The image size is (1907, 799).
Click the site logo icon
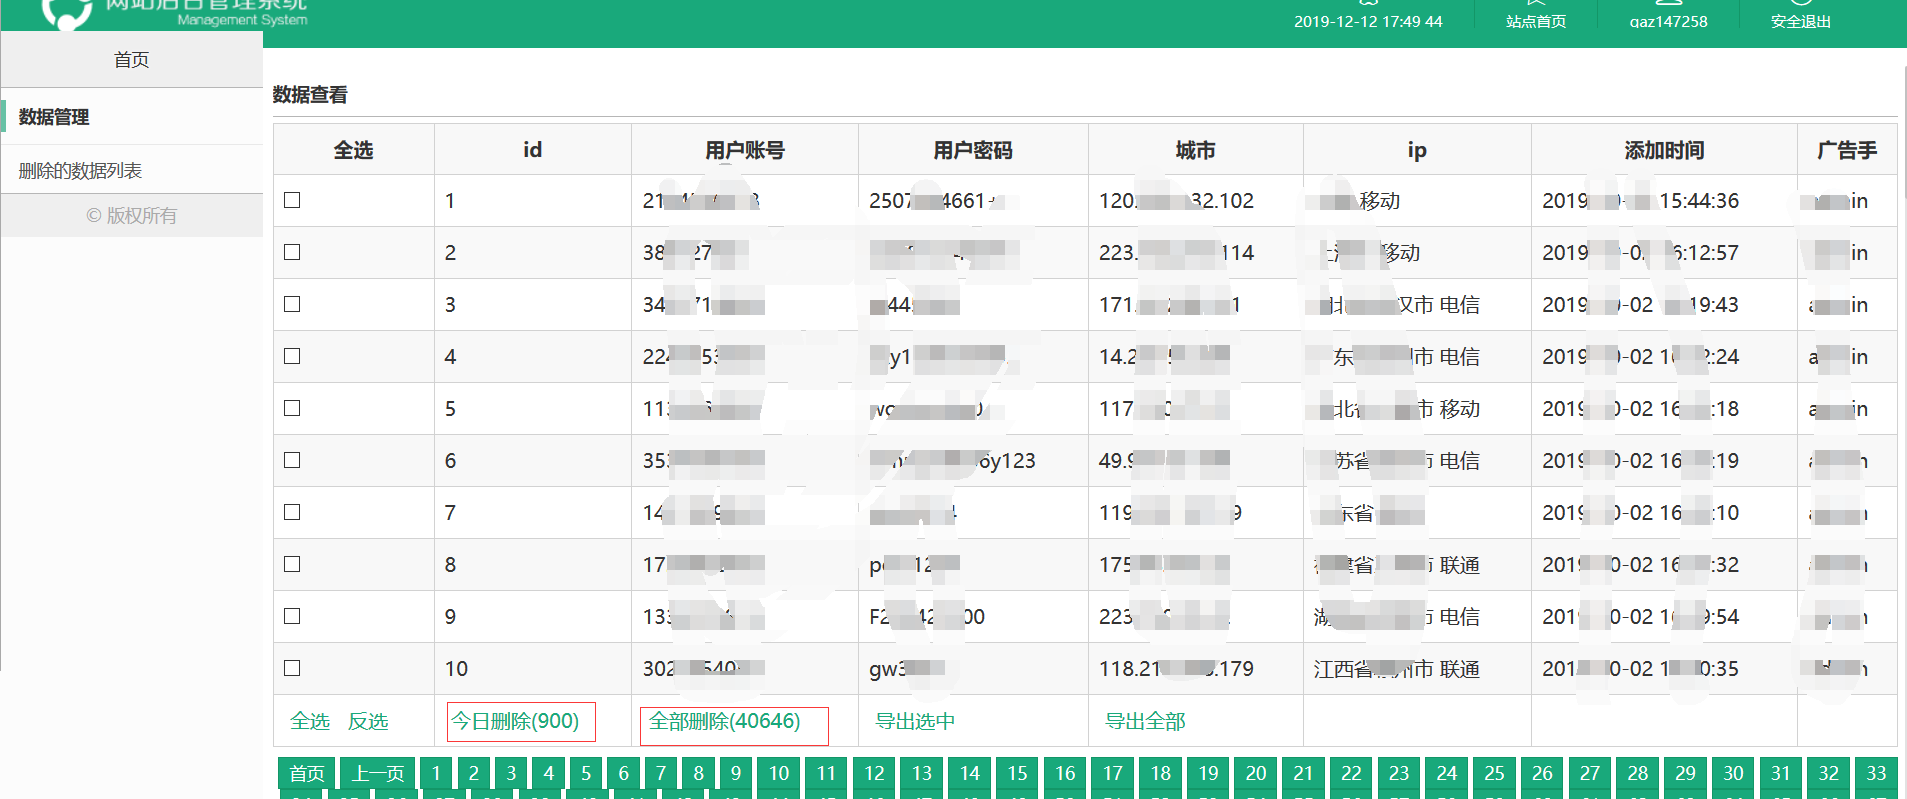pos(67,12)
